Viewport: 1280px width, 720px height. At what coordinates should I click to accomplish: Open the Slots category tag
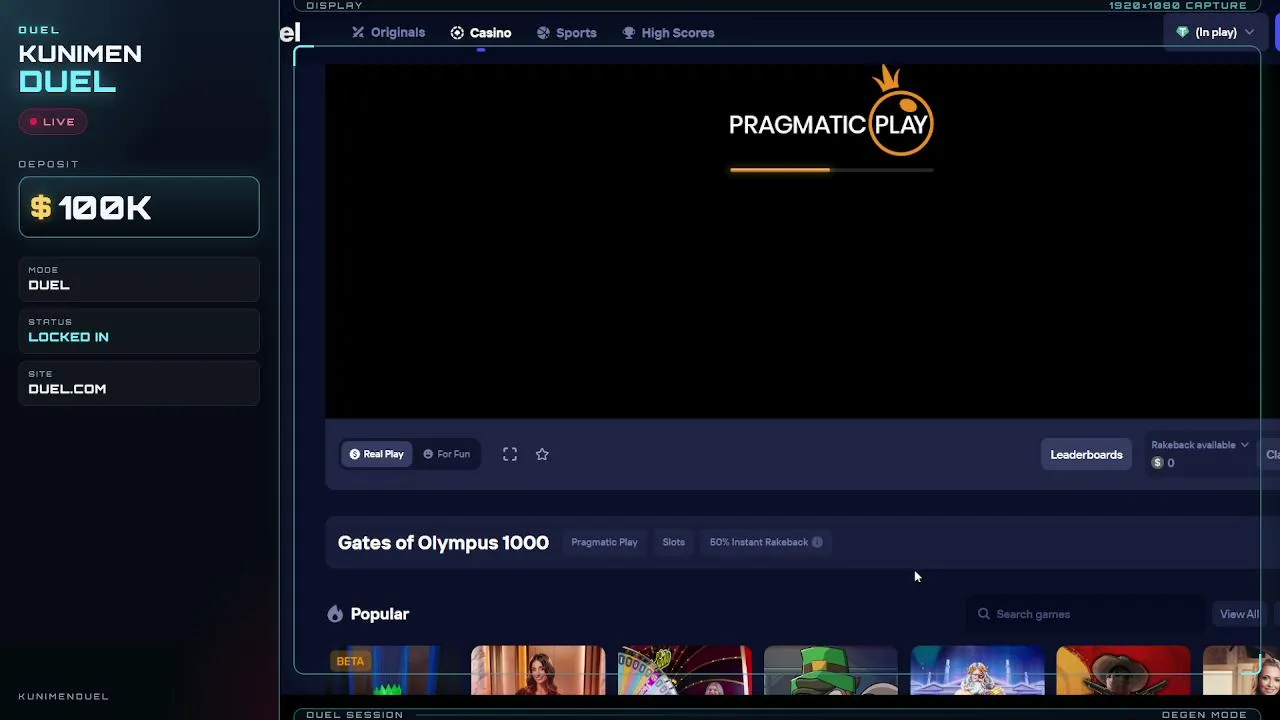point(673,542)
